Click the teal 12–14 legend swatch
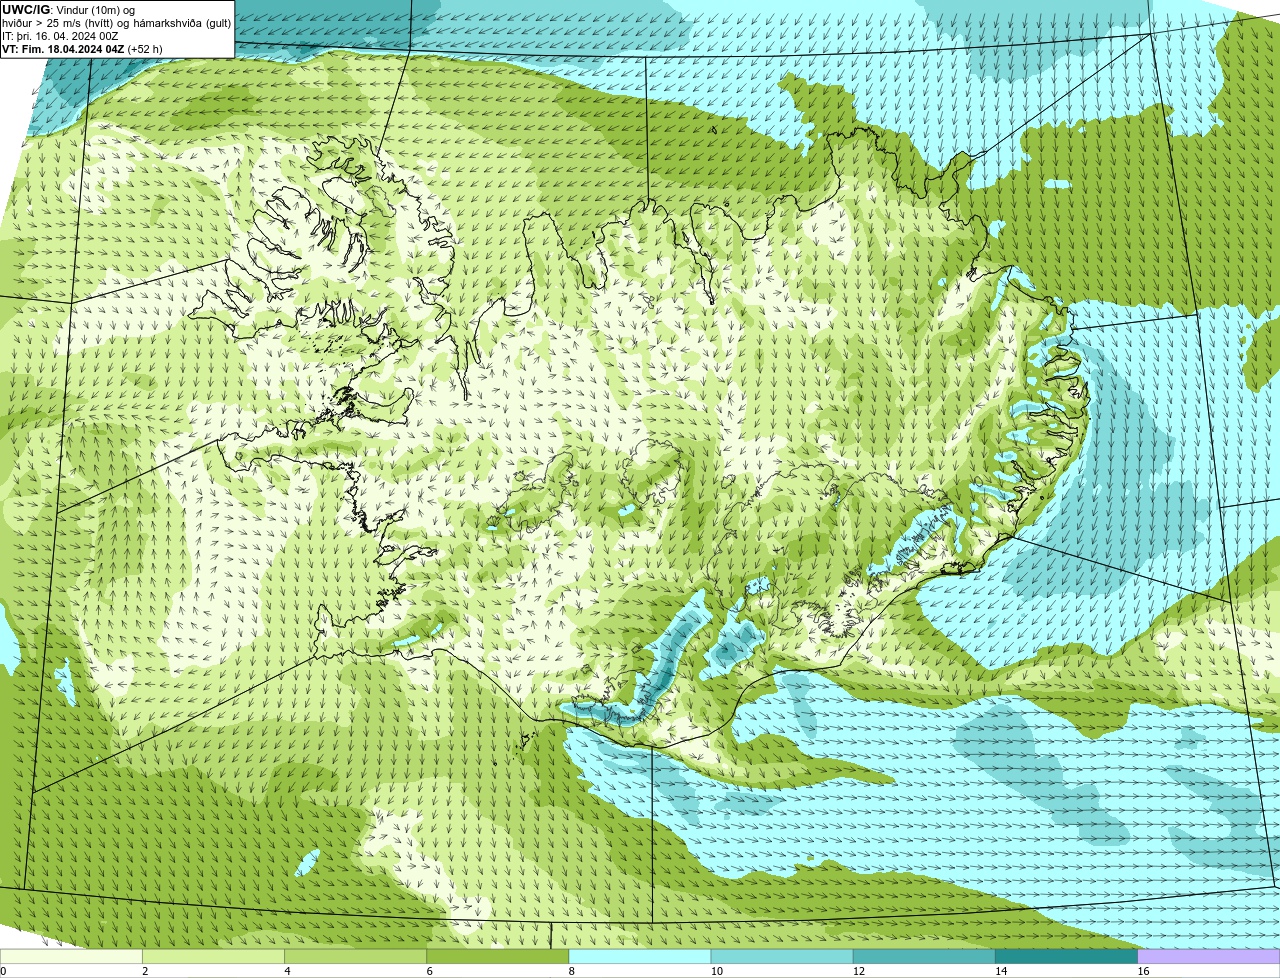This screenshot has width=1280, height=978. (x=924, y=956)
